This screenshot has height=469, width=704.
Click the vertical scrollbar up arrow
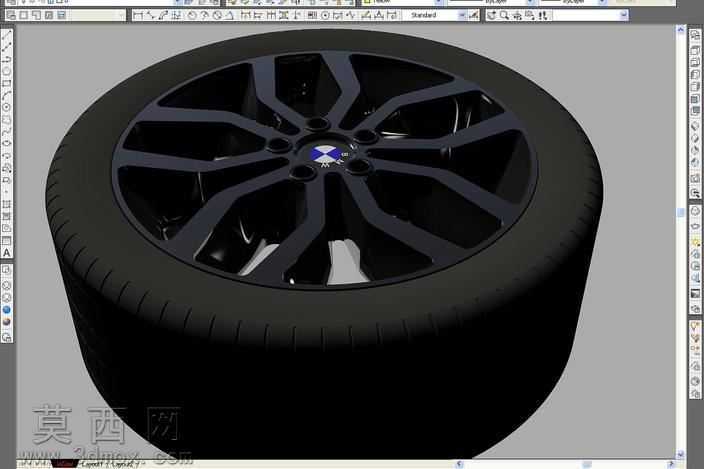point(681,30)
